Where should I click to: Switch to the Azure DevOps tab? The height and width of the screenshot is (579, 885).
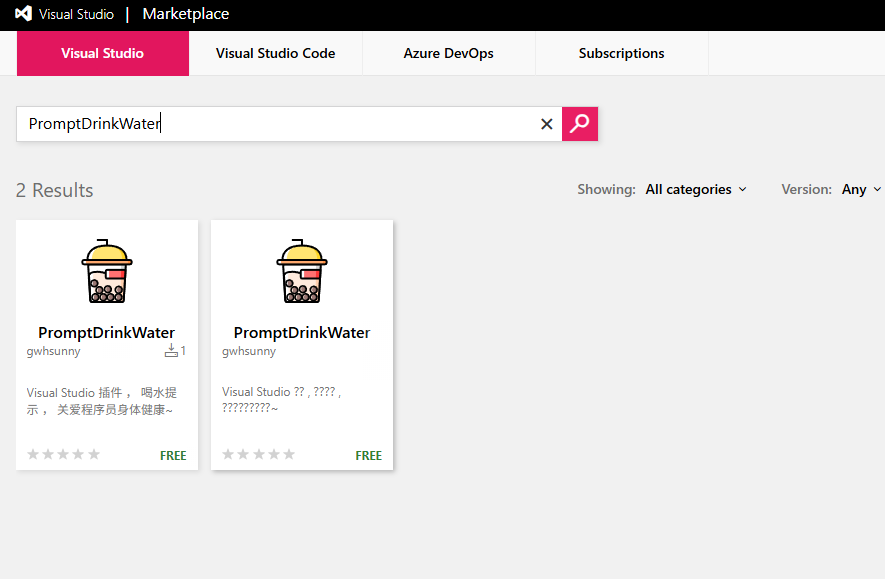click(449, 53)
